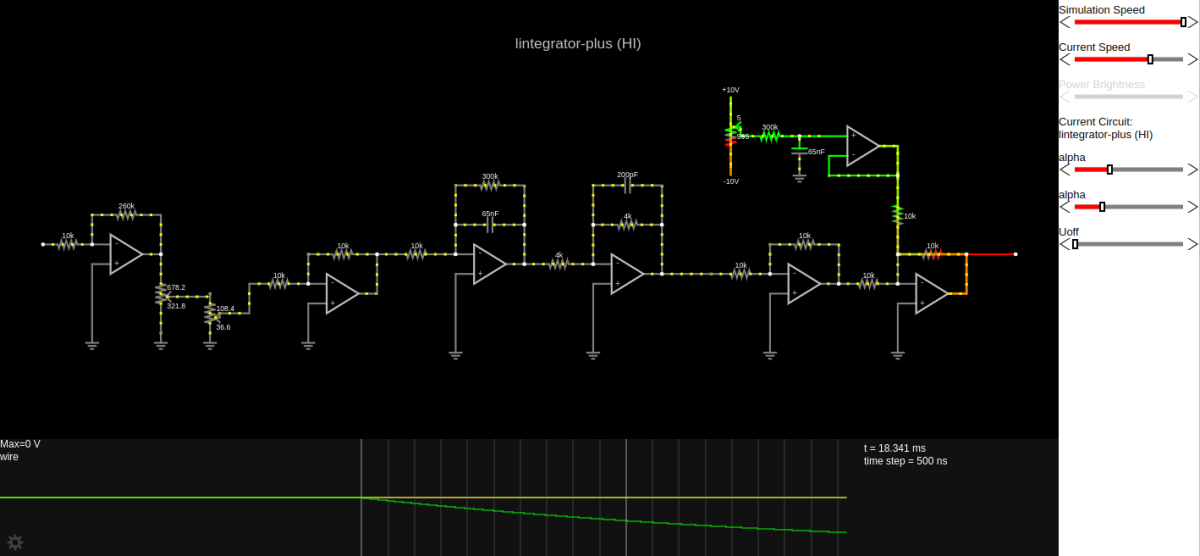Open scope settings gear icon
Screen dimensions: 1200x556
[x=15, y=543]
